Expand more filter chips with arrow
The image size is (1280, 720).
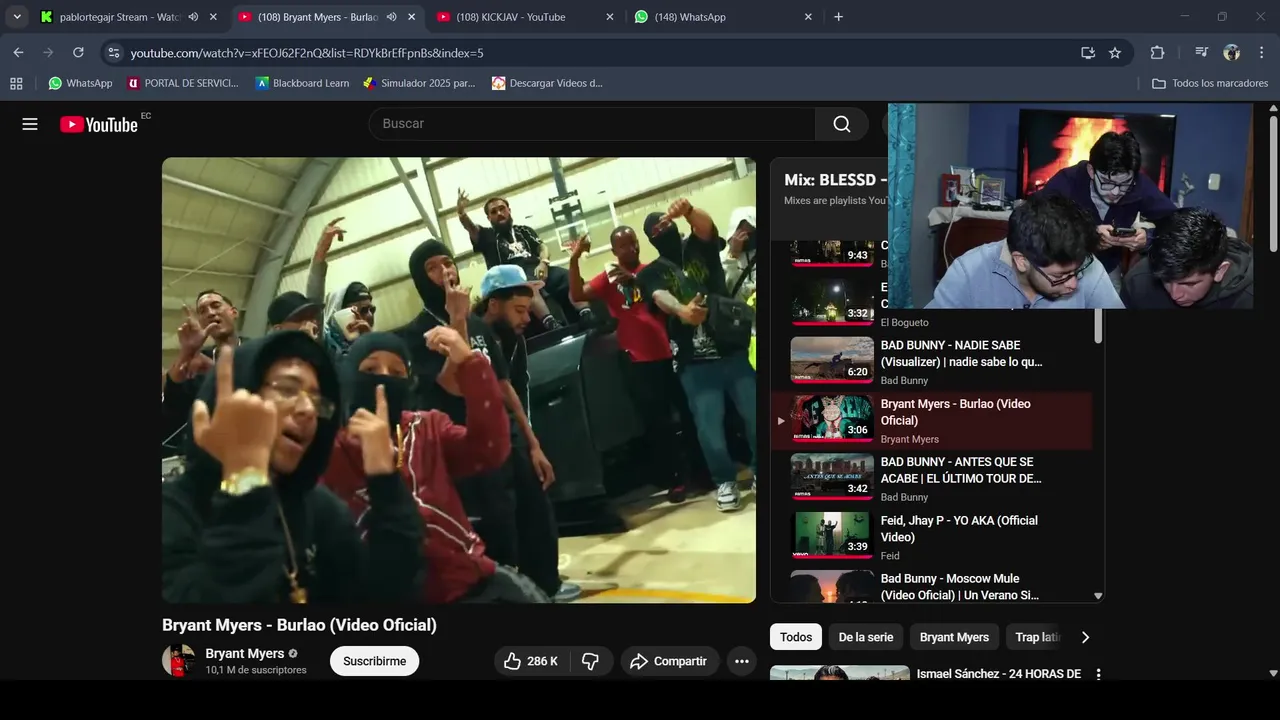[1085, 637]
